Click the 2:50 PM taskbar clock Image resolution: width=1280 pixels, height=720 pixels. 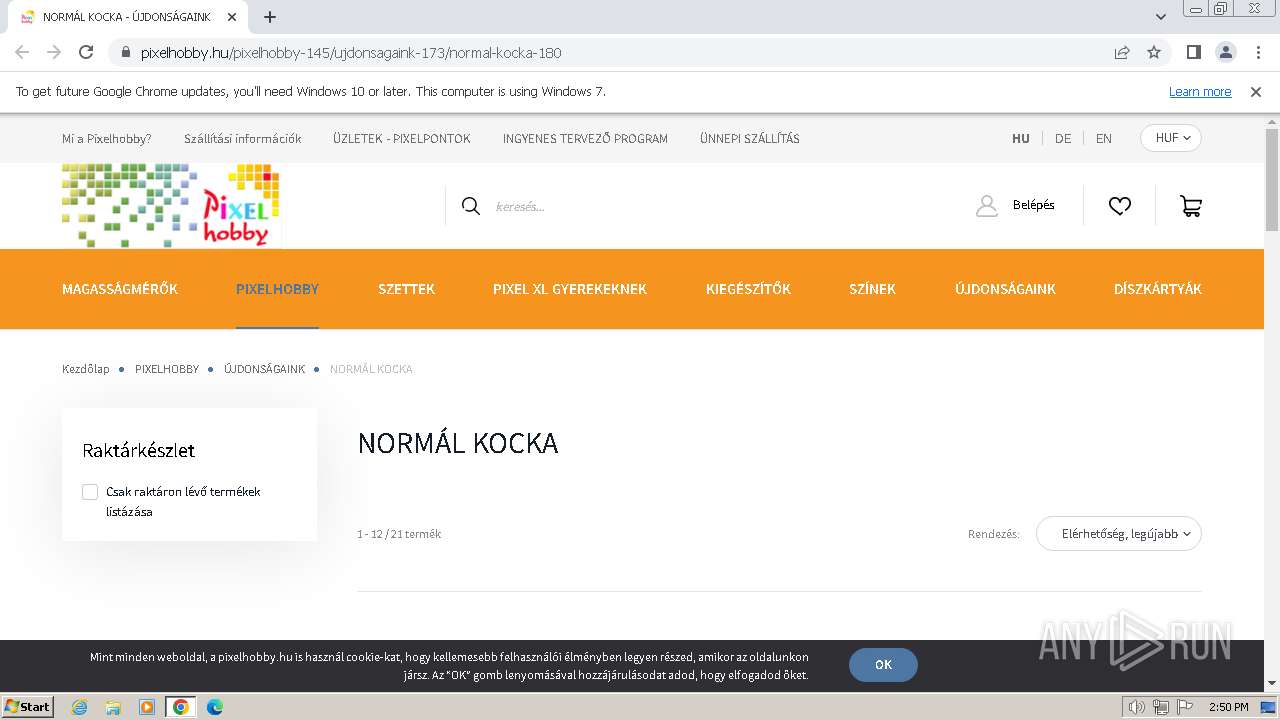(1228, 707)
